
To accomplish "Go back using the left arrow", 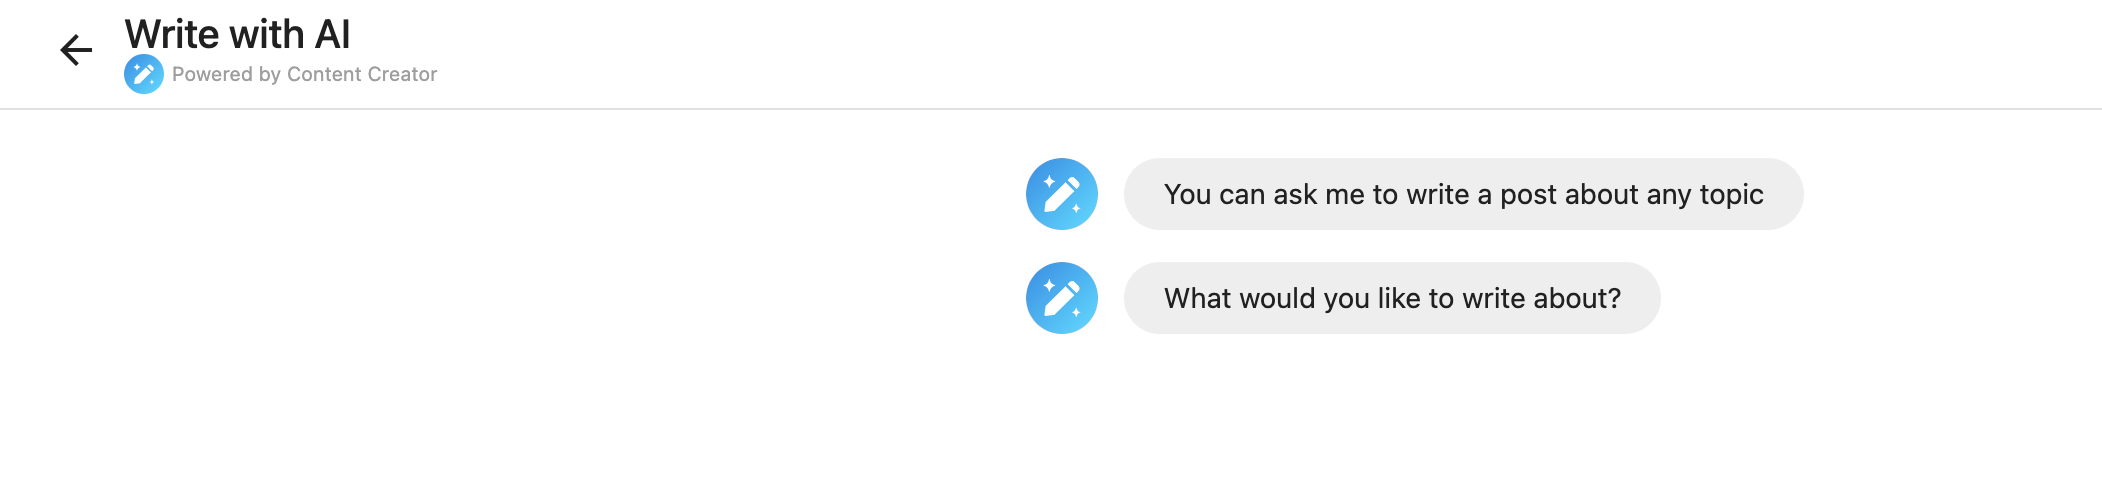I will pos(76,50).
